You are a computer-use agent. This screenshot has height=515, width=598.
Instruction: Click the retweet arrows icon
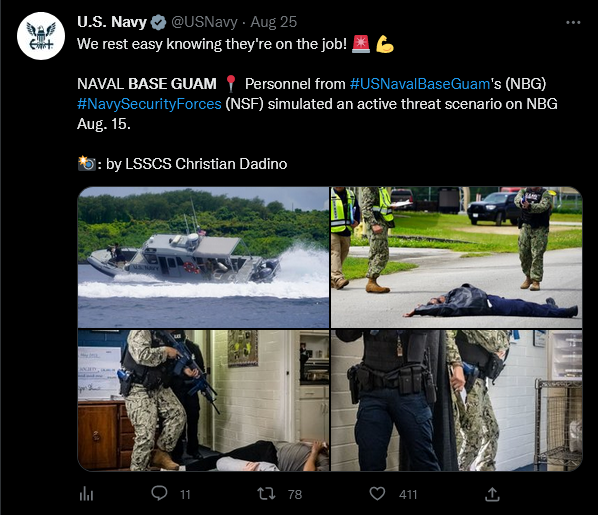pos(266,494)
